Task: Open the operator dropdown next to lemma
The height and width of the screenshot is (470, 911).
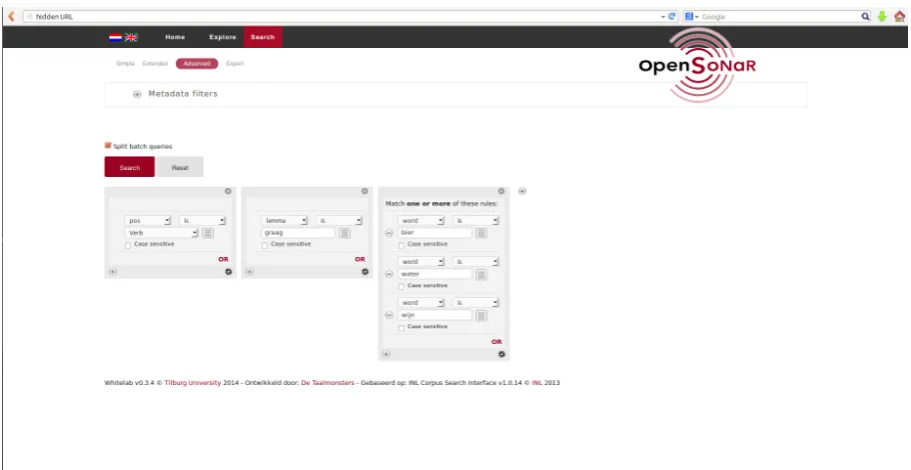Action: point(339,221)
